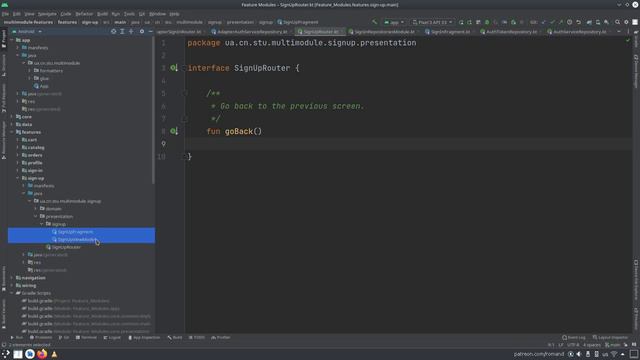Open the Code menu
The image size is (640, 360).
point(66,13)
